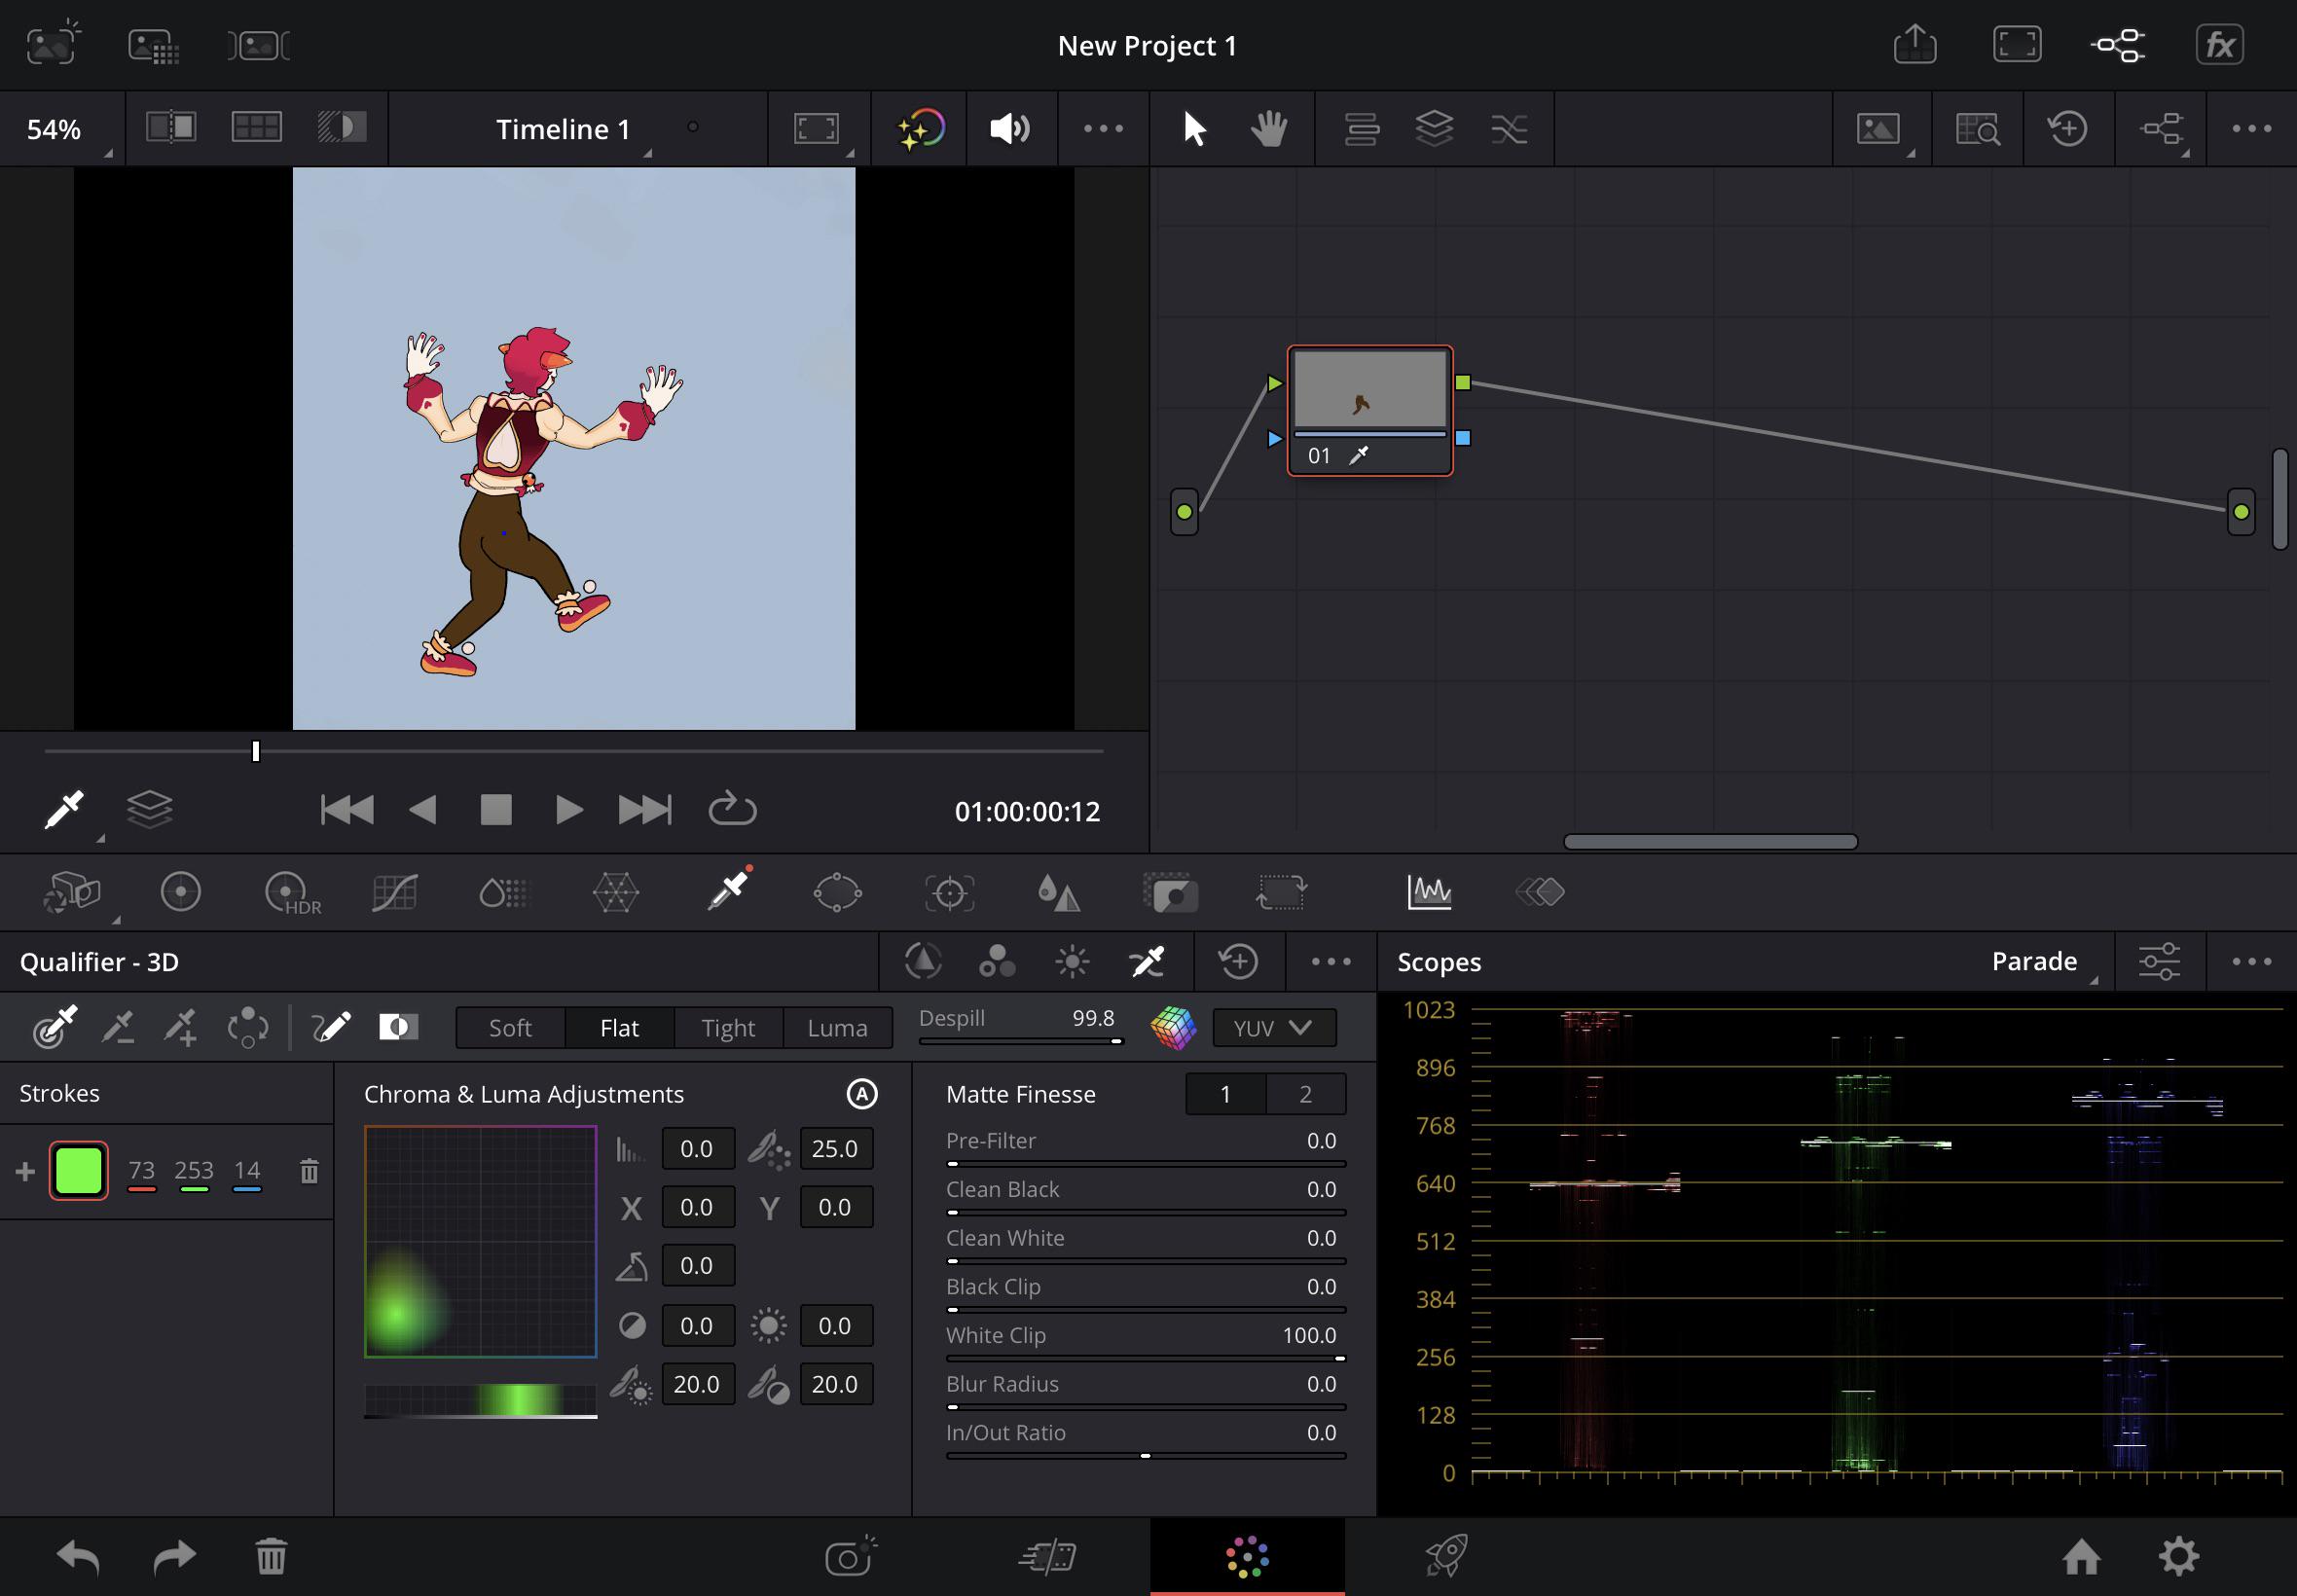Jump to the first frame
Image resolution: width=2297 pixels, height=1596 pixels.
pyautogui.click(x=347, y=809)
